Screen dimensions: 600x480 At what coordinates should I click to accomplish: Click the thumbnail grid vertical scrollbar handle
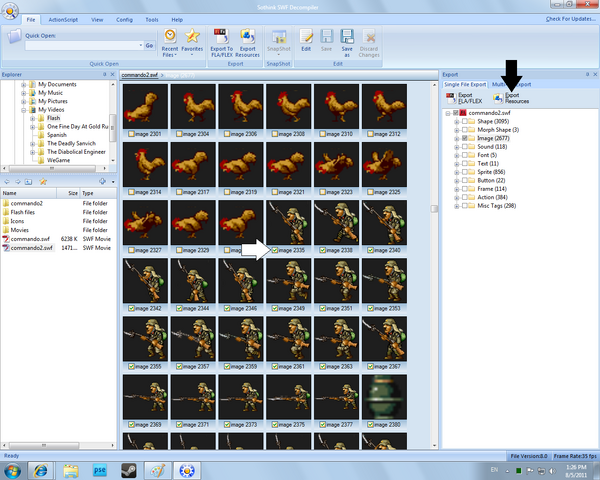coord(434,209)
